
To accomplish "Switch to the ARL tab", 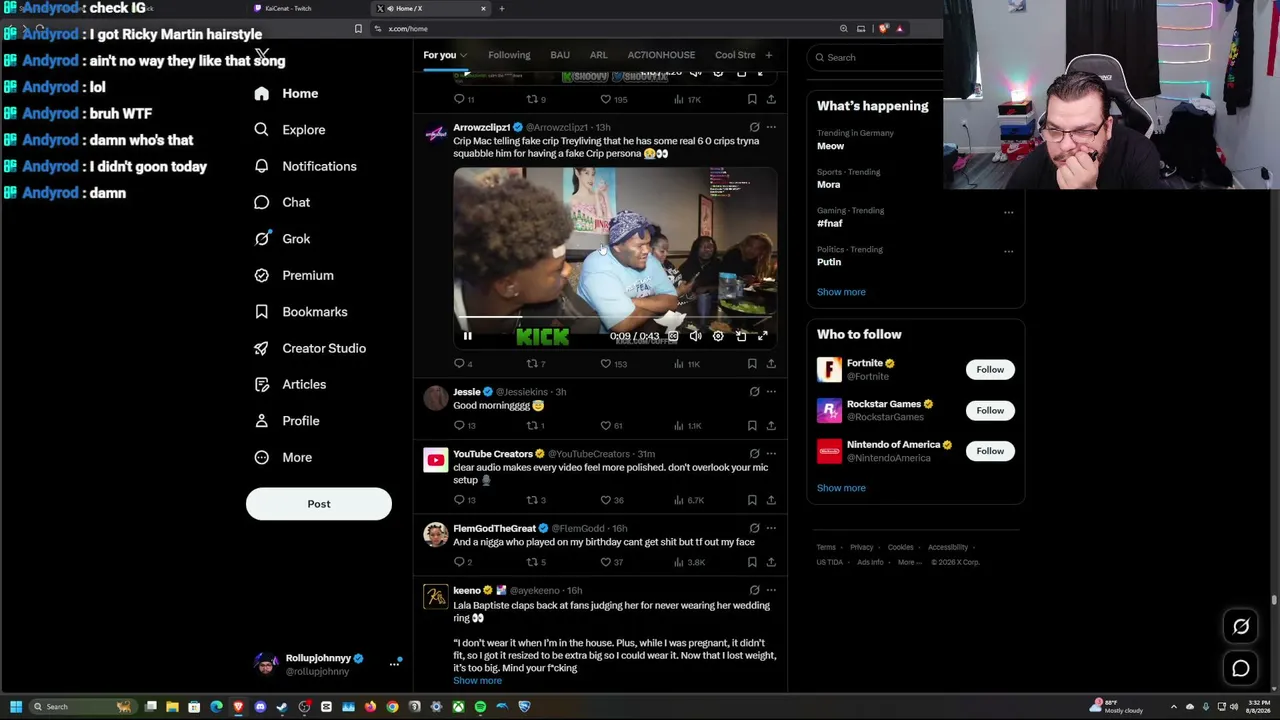I will (599, 55).
